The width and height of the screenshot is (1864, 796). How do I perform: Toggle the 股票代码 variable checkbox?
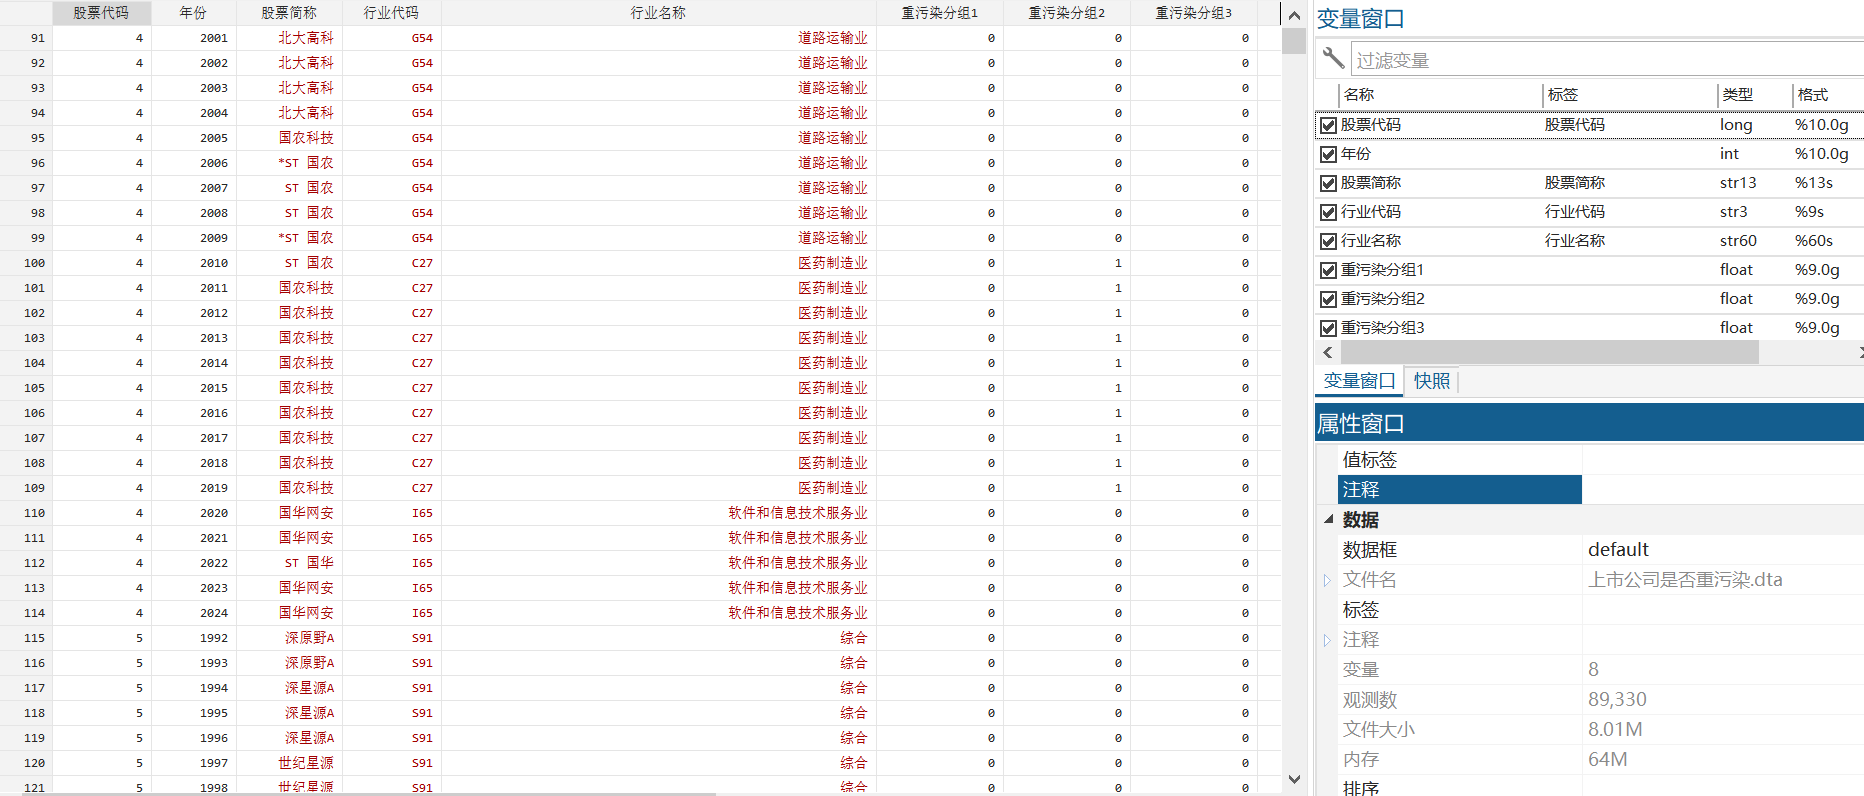(1328, 125)
